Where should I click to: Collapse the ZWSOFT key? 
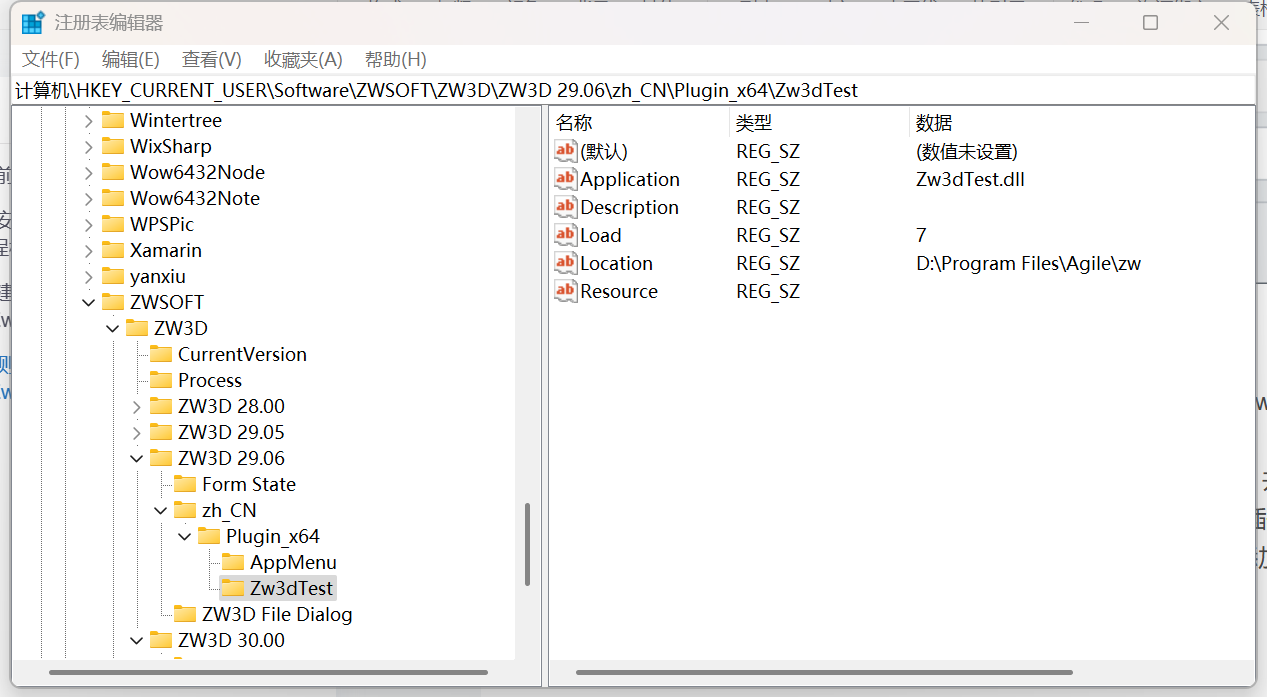[x=88, y=302]
